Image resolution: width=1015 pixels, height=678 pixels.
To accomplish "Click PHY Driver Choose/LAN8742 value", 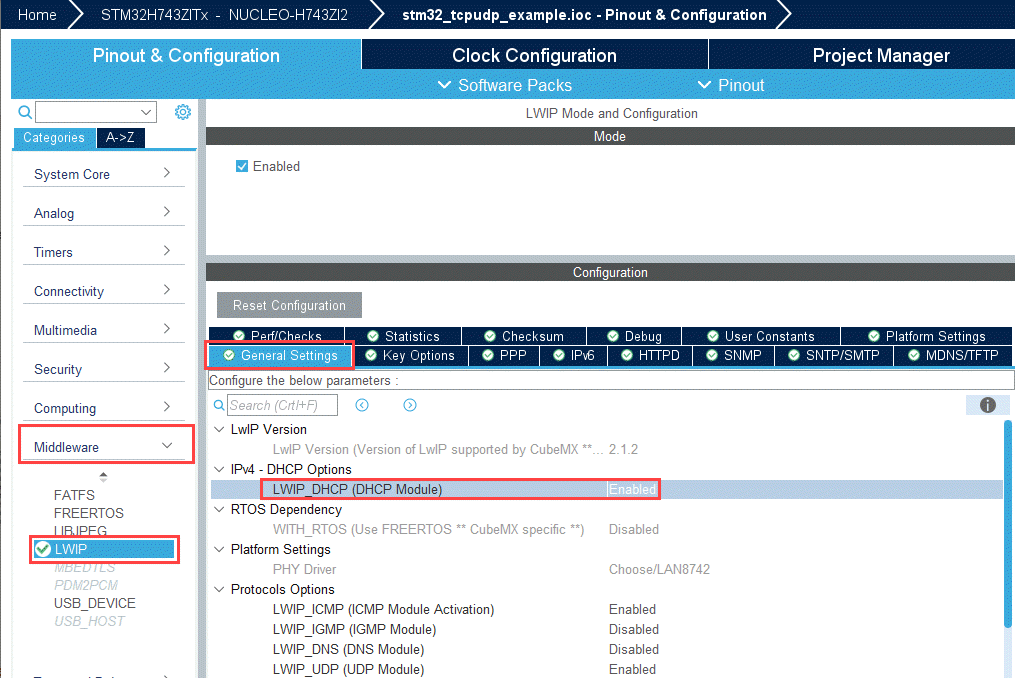I will (659, 569).
